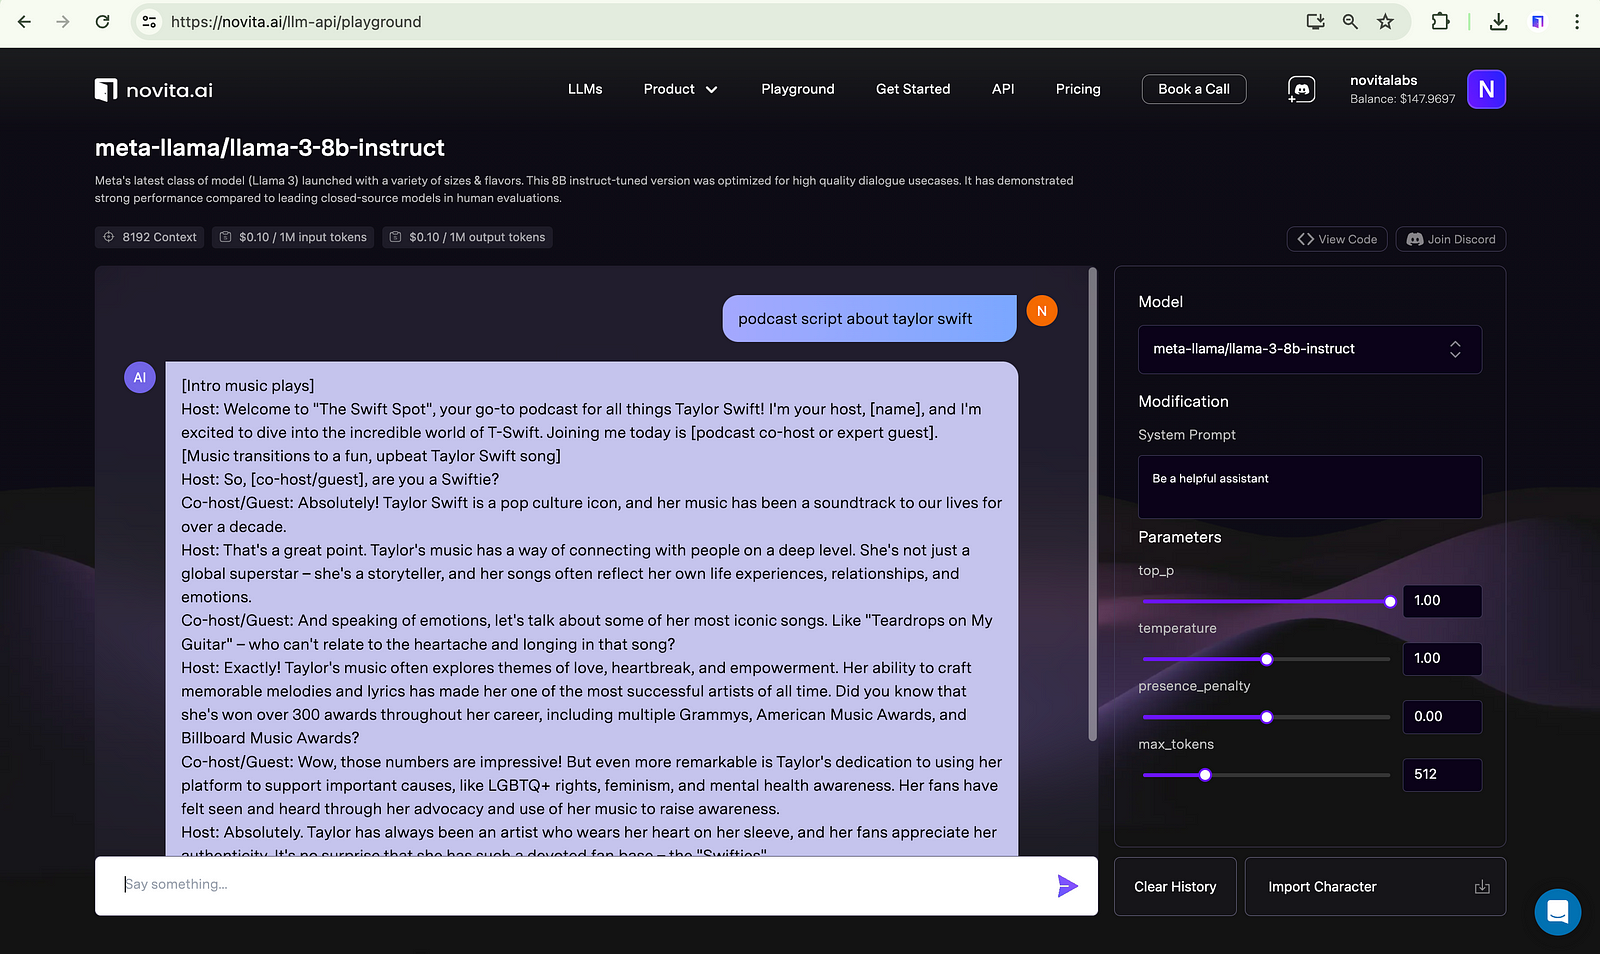This screenshot has height=954, width=1600.
Task: Focus the Say something message box
Action: [x=596, y=885]
